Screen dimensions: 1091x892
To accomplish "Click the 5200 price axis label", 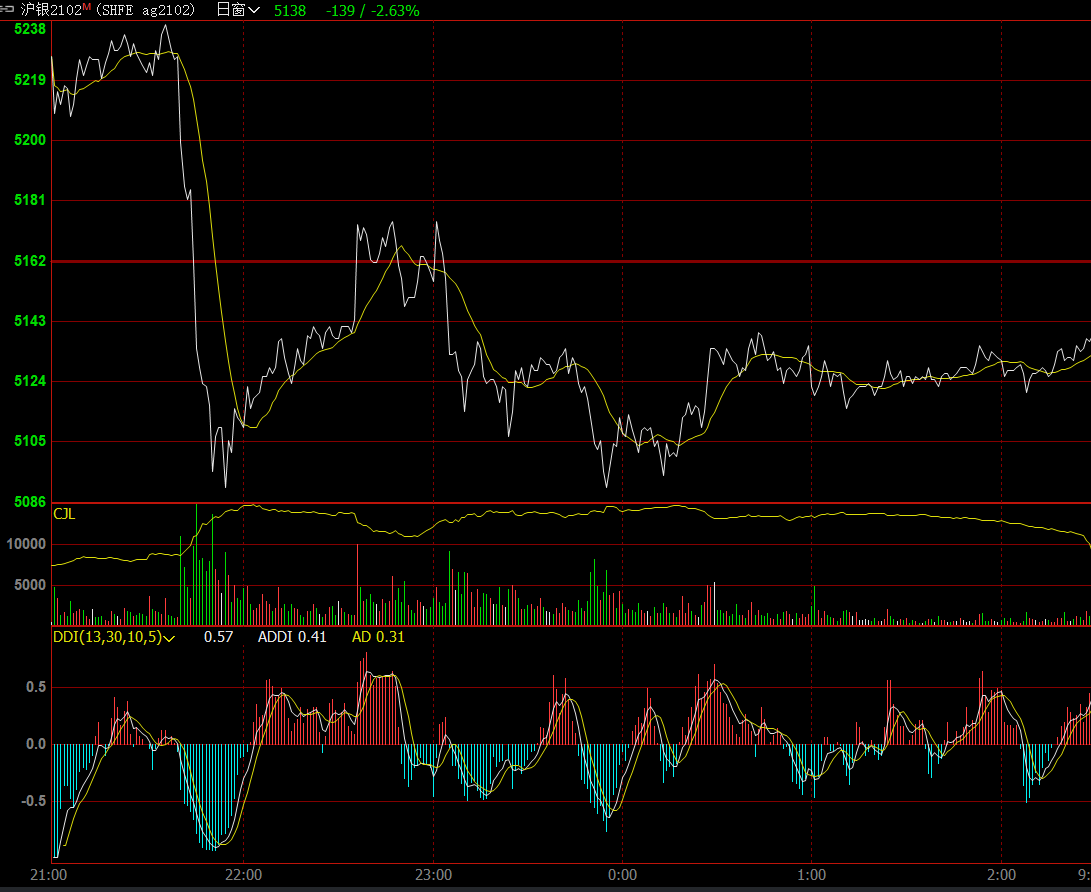I will point(30,140).
